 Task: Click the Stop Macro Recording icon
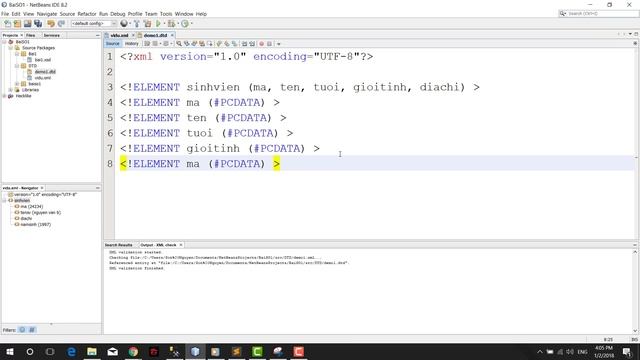click(269, 44)
